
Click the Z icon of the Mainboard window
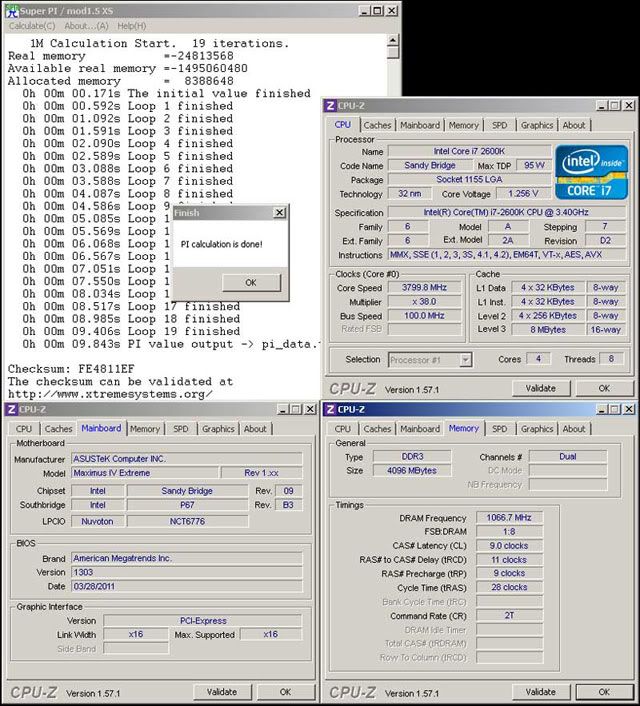[11, 409]
